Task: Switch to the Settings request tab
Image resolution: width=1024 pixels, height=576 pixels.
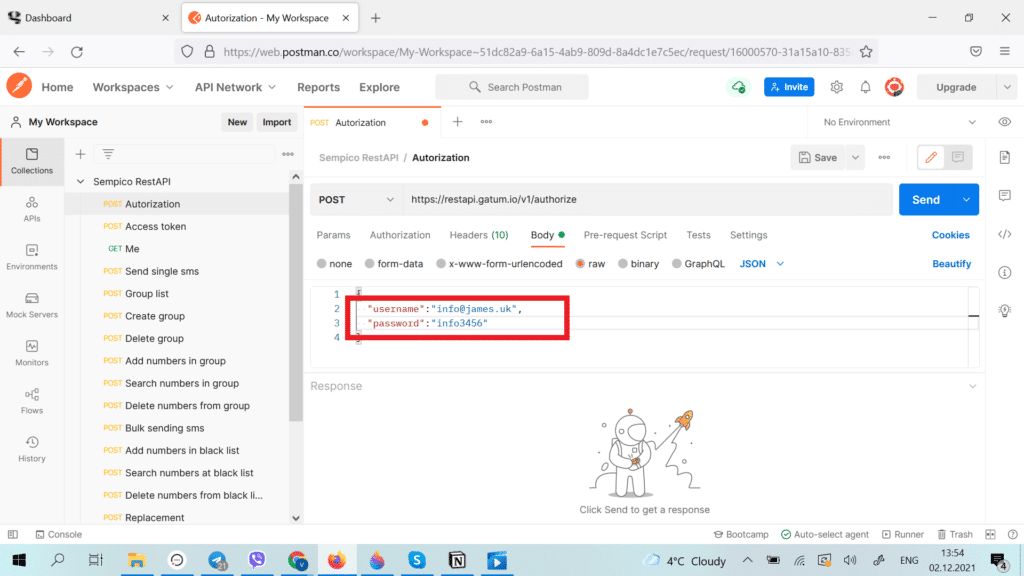Action: [x=748, y=234]
